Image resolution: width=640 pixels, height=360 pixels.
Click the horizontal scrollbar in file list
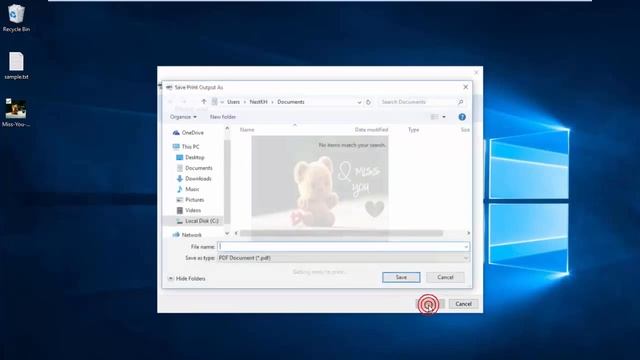[x=341, y=233]
